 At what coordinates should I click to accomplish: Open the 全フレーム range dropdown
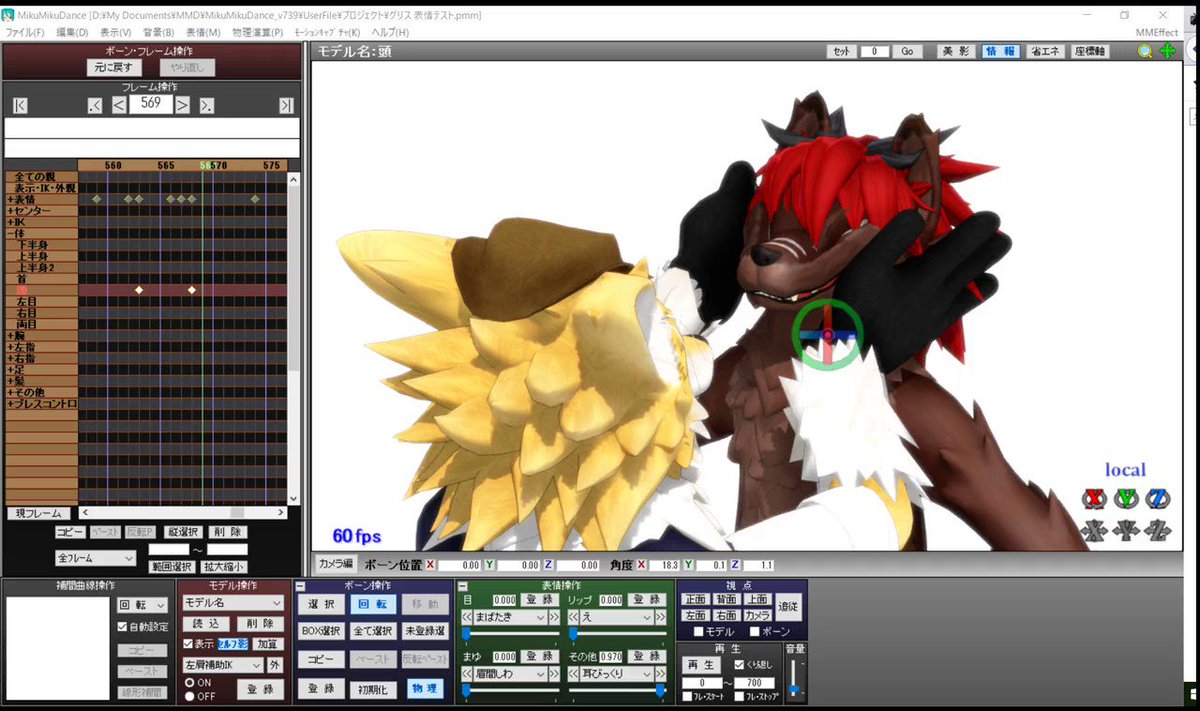pos(95,558)
